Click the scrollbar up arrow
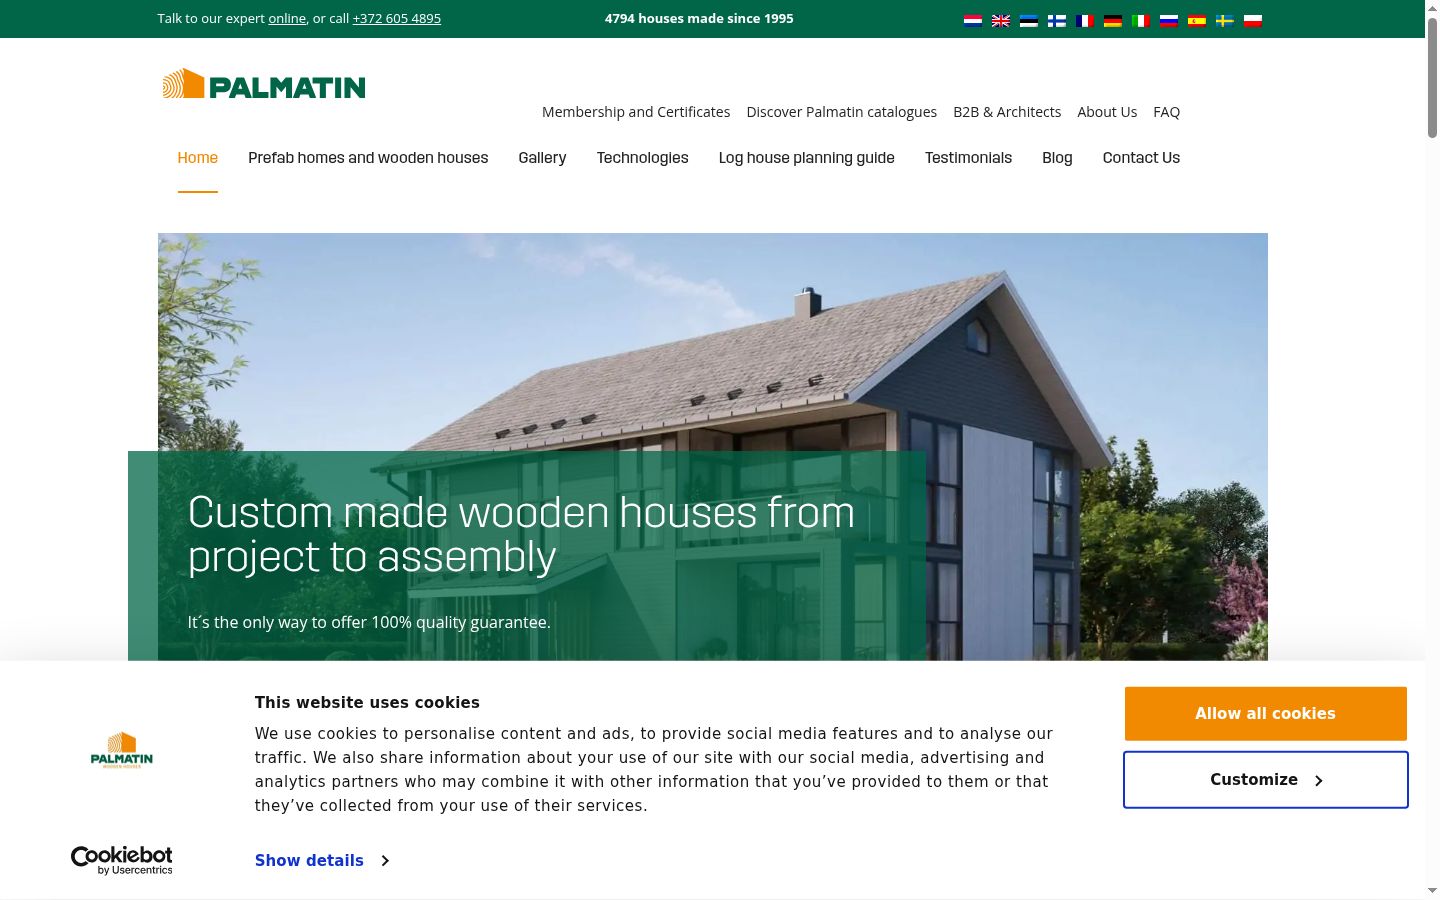 (1432, 8)
